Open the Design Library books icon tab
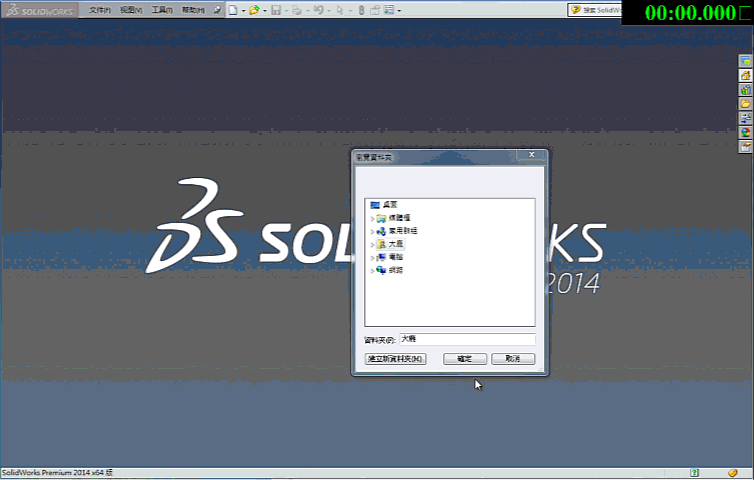Screen dimensions: 754x480 (x=745, y=90)
